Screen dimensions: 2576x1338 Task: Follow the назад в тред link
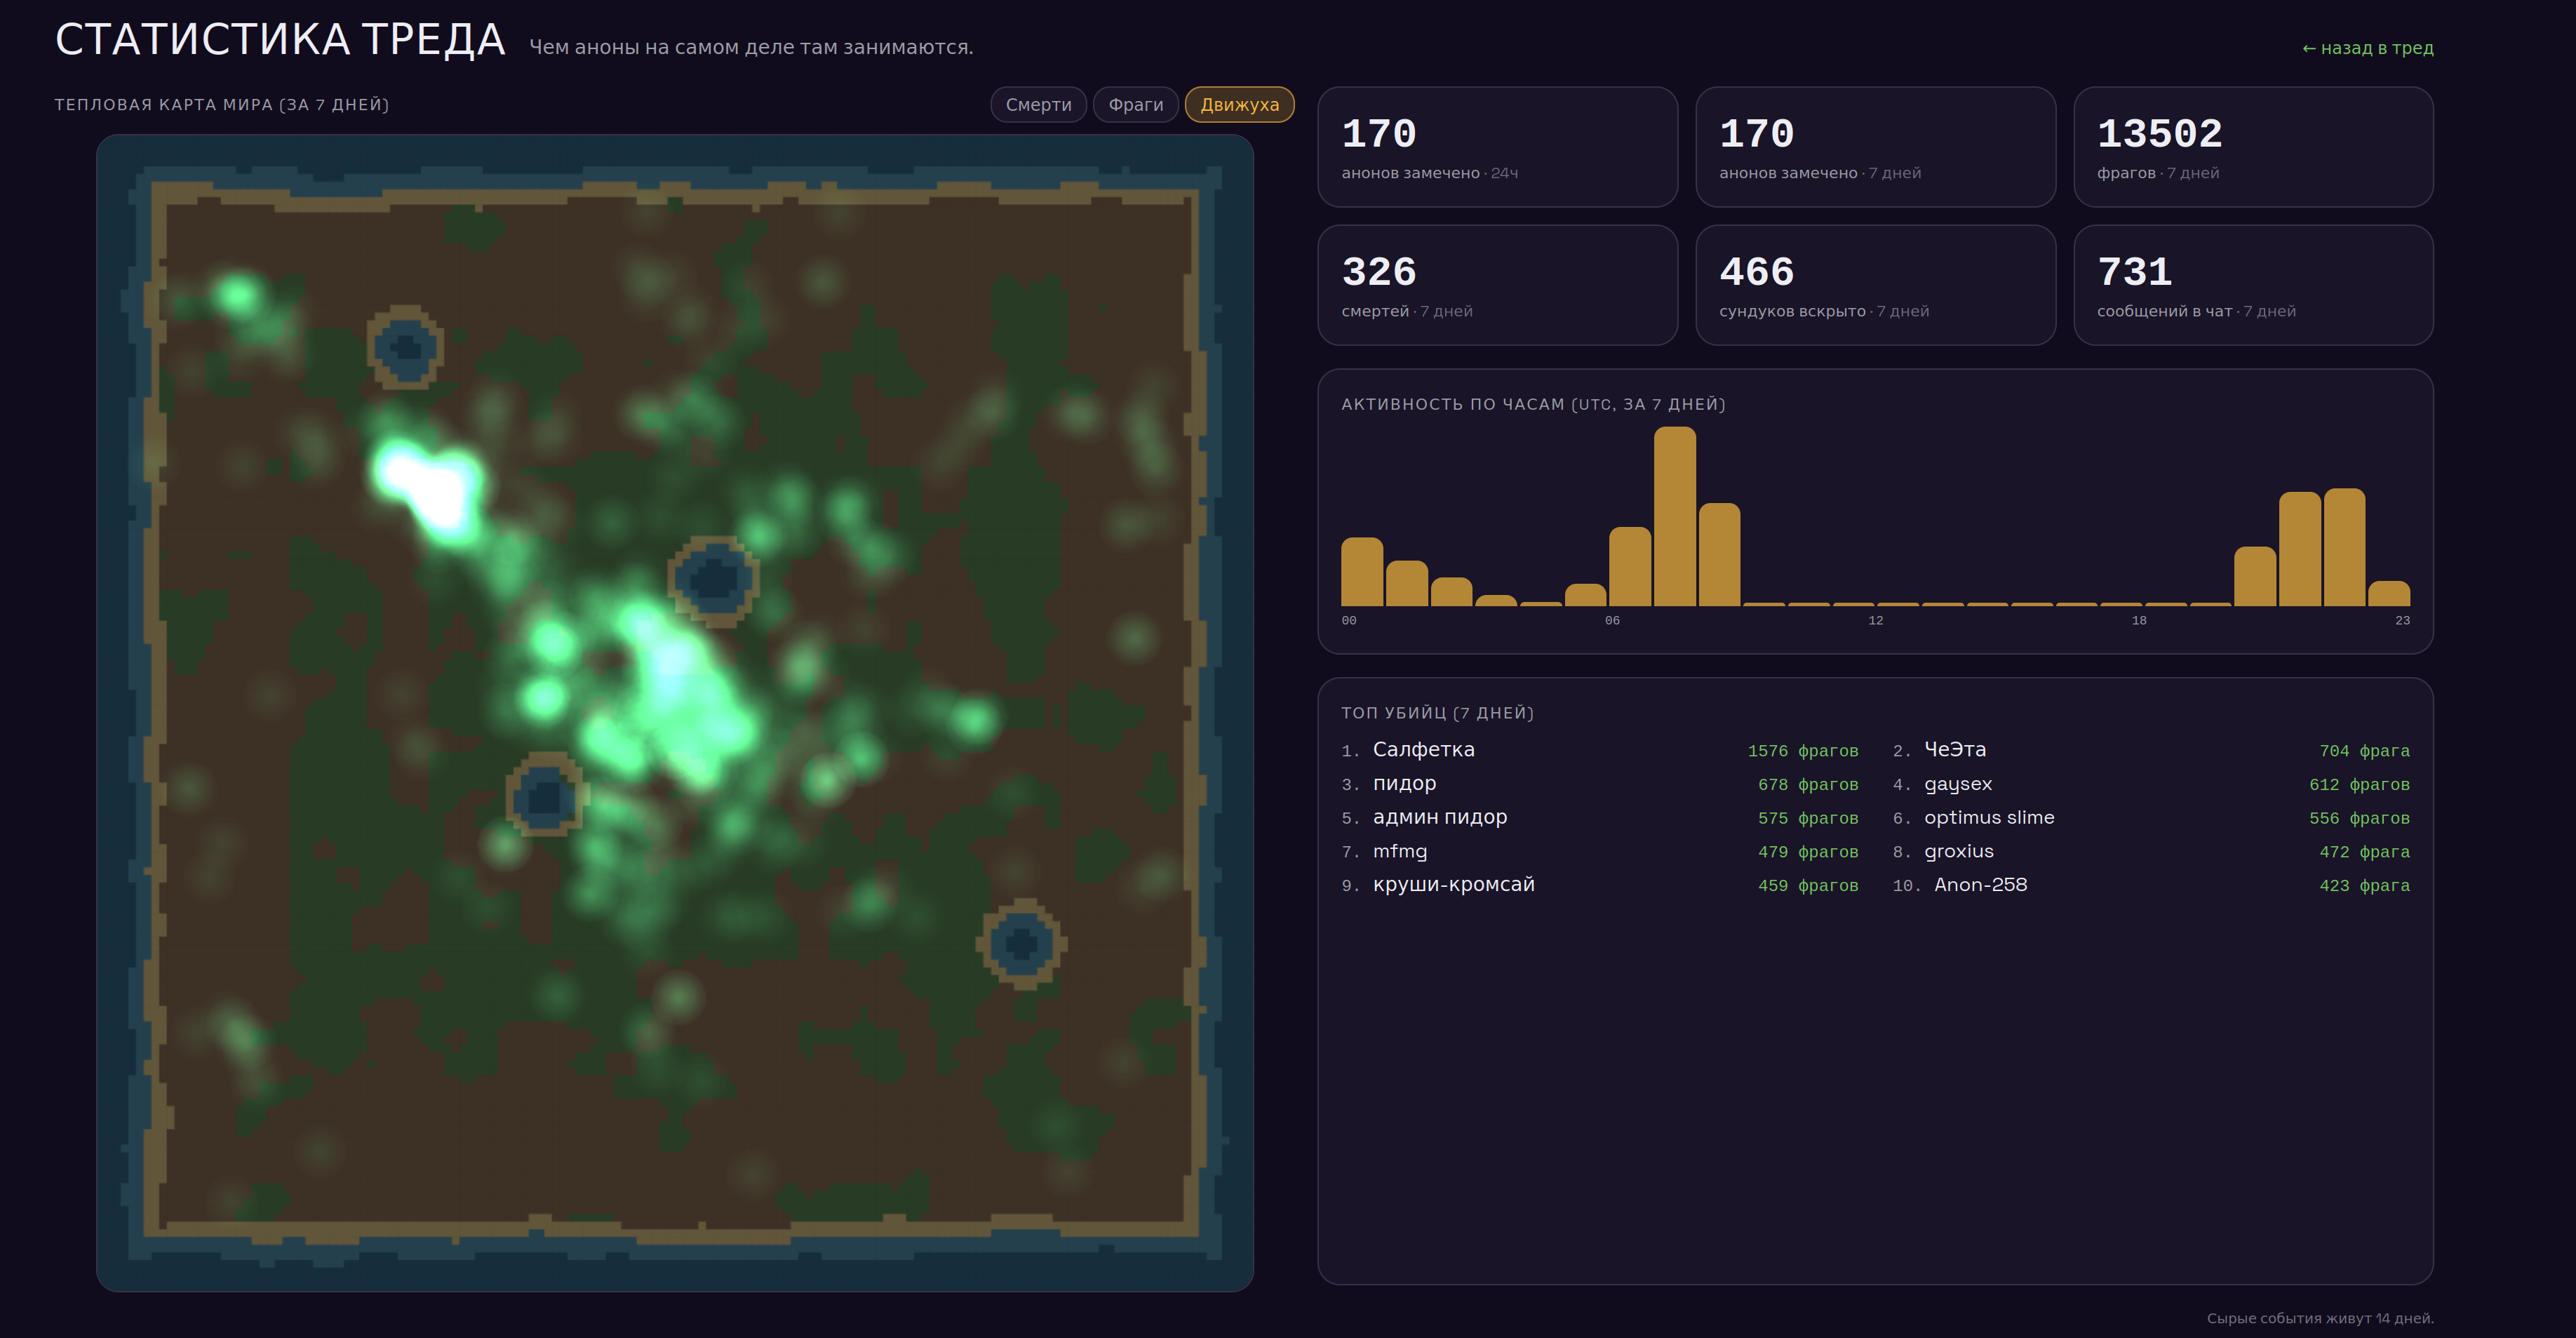(2367, 48)
